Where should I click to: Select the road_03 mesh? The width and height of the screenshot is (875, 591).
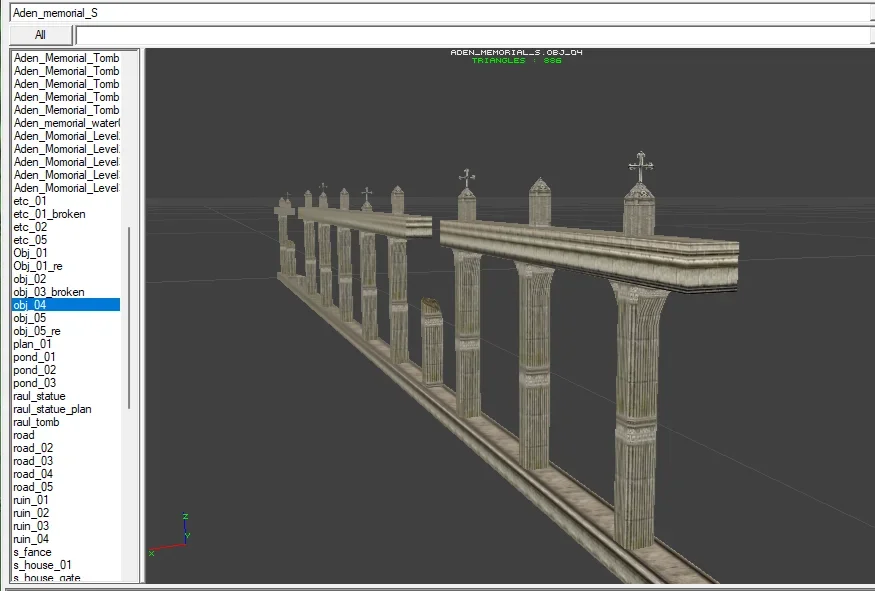(66, 461)
